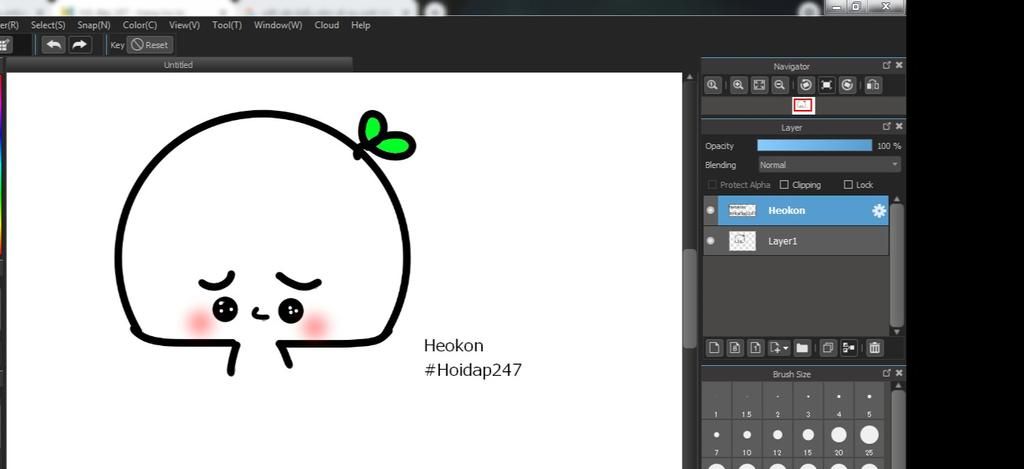This screenshot has width=1024, height=469.
Task: Open the Help menu
Action: 360,25
